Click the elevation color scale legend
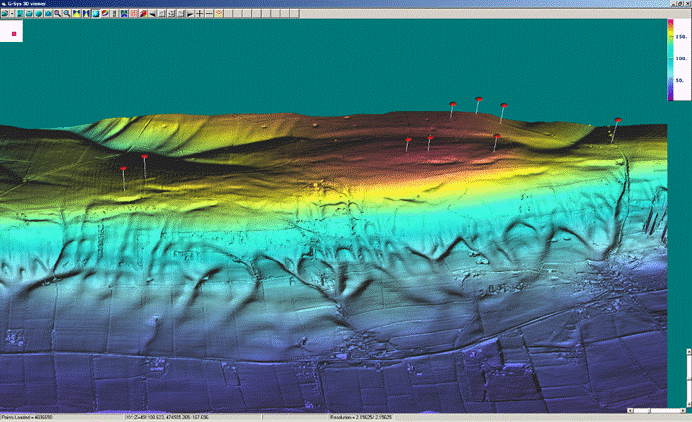 click(x=671, y=60)
